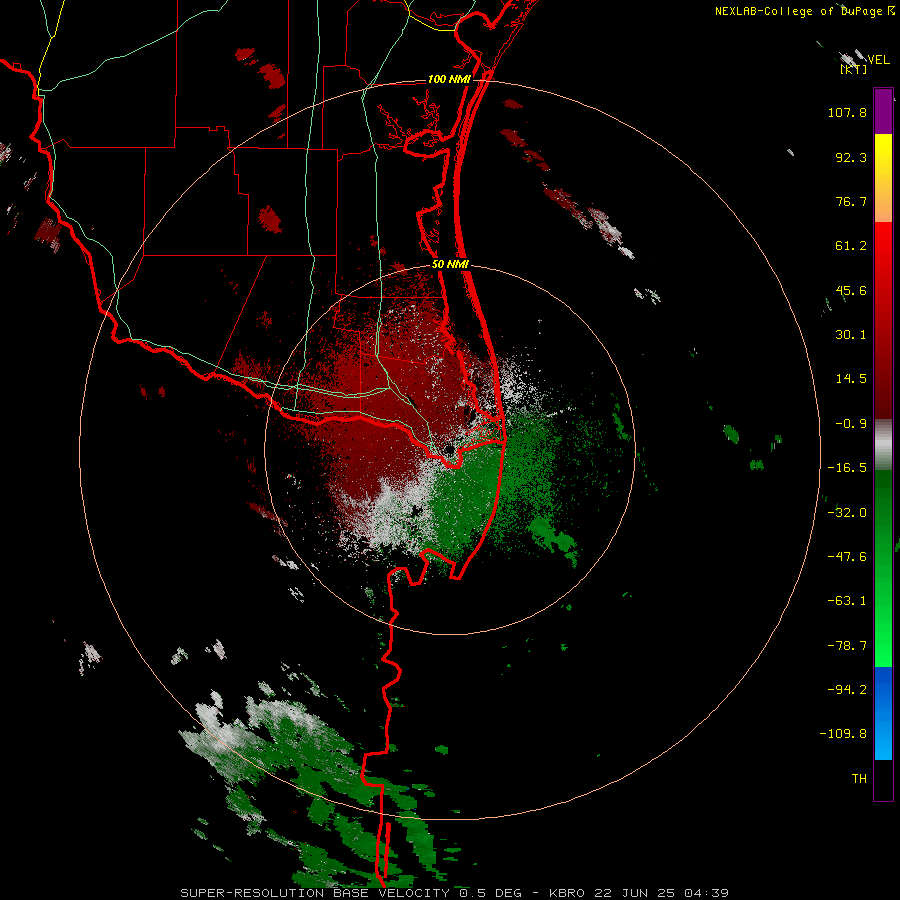Select the -47.6 legend value
The height and width of the screenshot is (900, 900).
[x=847, y=557]
